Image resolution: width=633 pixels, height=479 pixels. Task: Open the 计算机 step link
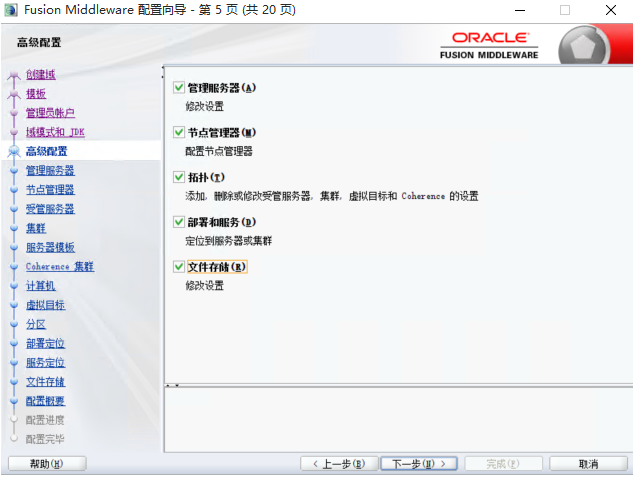pyautogui.click(x=41, y=286)
